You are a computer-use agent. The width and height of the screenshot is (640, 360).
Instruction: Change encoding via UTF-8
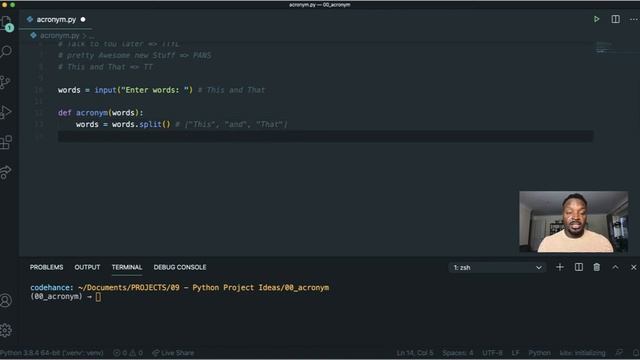(492, 353)
